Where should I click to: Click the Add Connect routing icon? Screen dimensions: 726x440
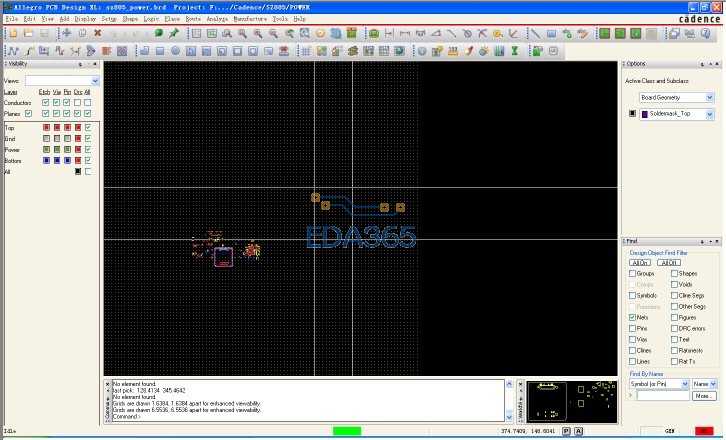click(x=13, y=51)
